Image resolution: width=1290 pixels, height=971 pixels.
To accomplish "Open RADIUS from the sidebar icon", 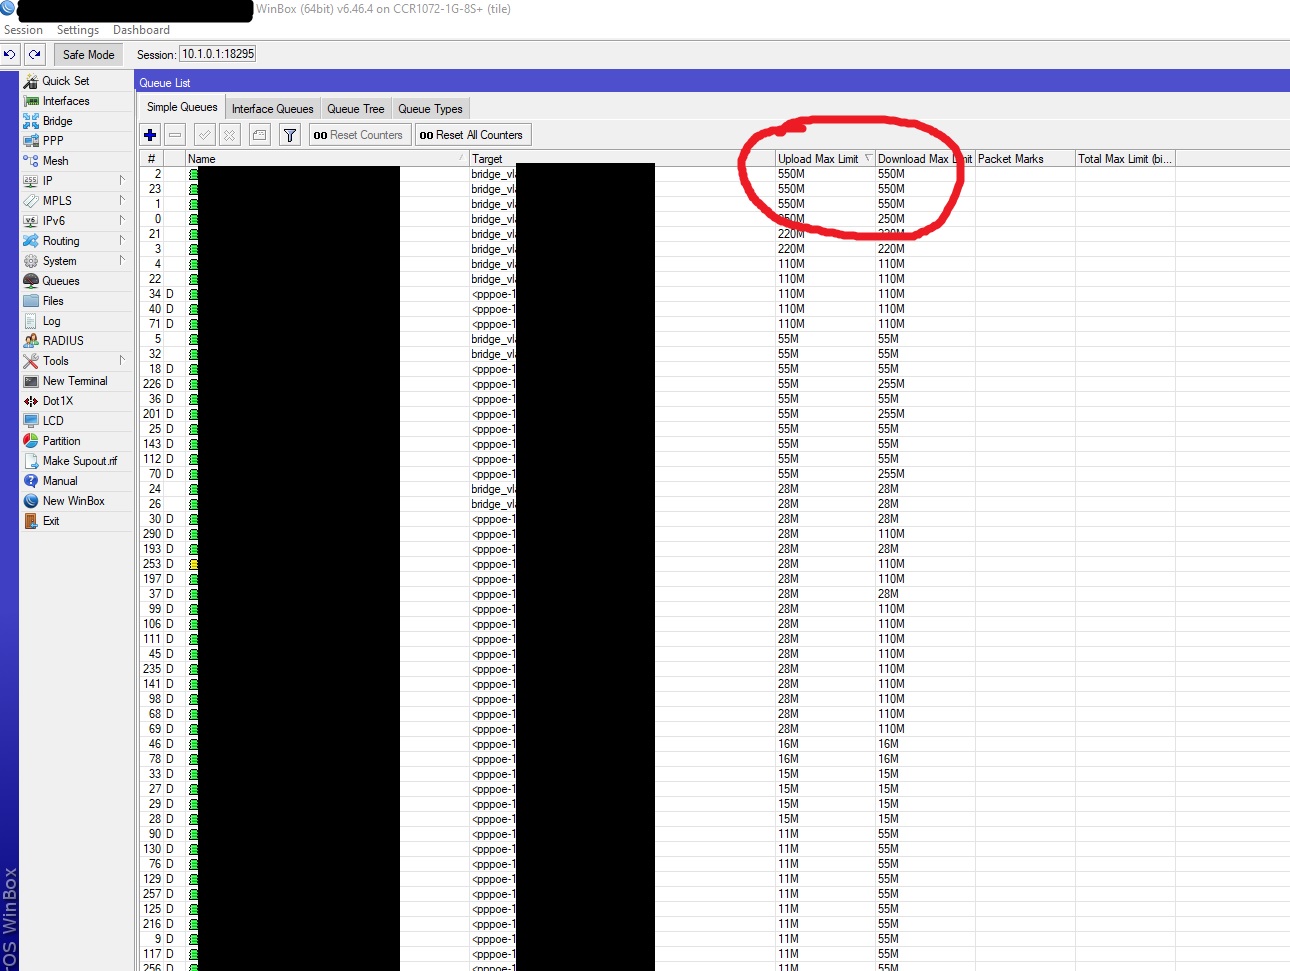I will 31,341.
